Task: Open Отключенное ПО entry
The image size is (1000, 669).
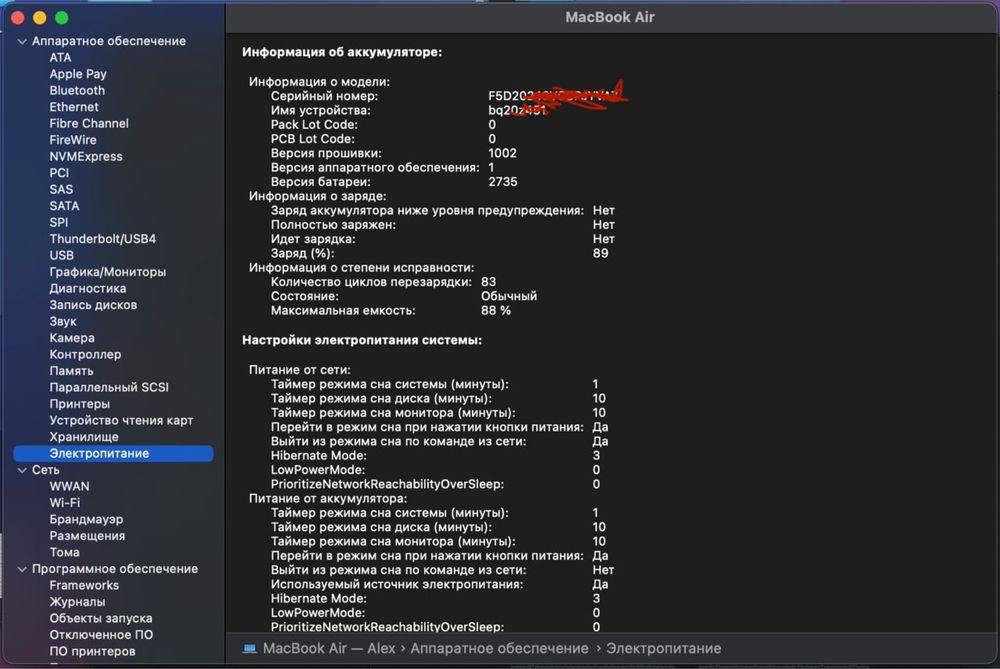Action: tap(101, 635)
